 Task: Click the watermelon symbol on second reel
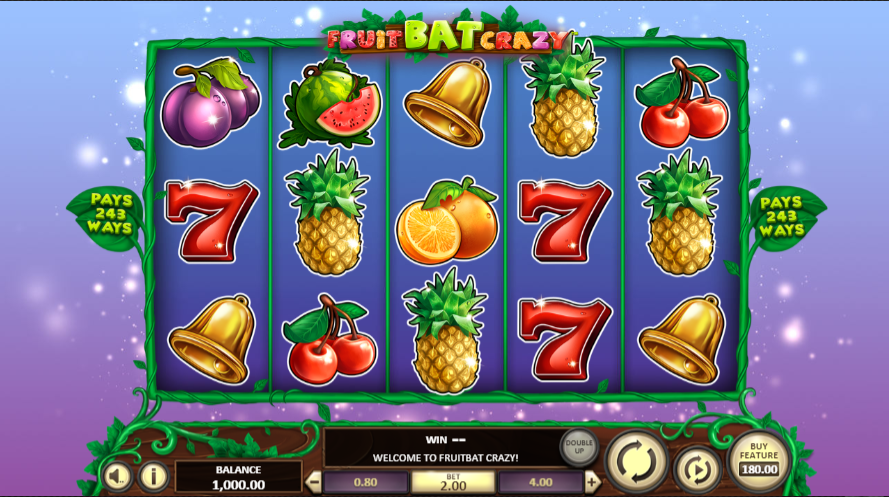tap(330, 104)
